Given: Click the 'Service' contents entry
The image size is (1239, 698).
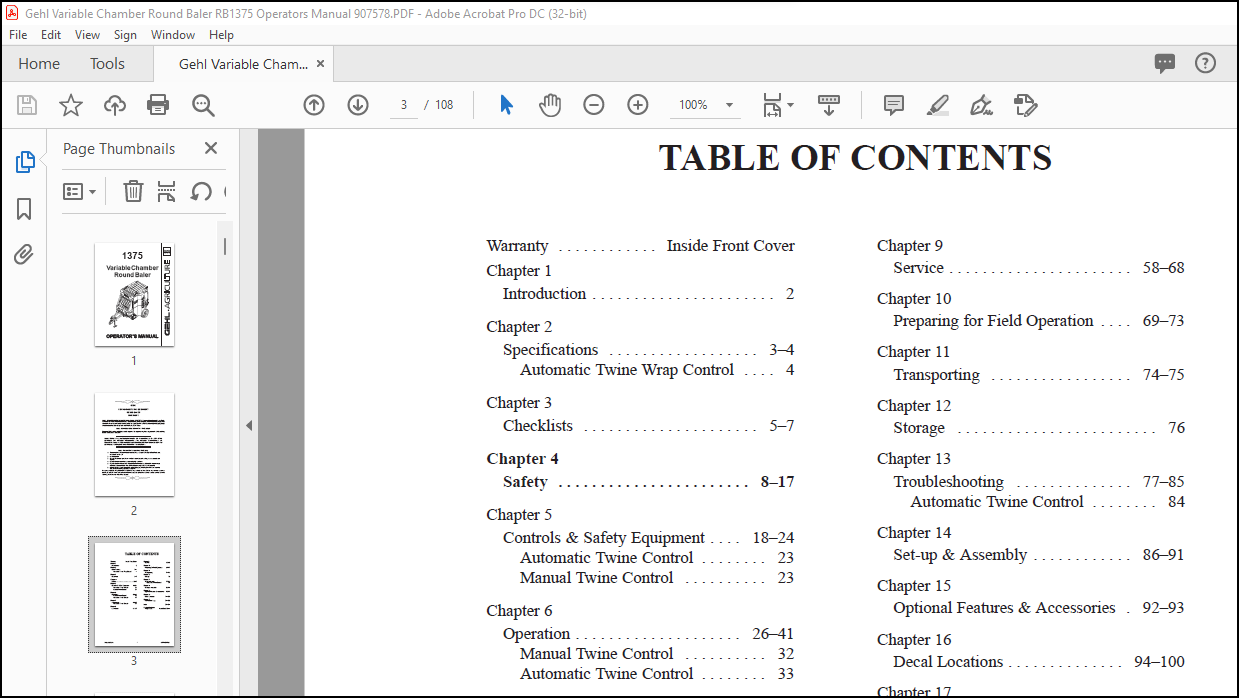Looking at the screenshot, I should point(918,268).
